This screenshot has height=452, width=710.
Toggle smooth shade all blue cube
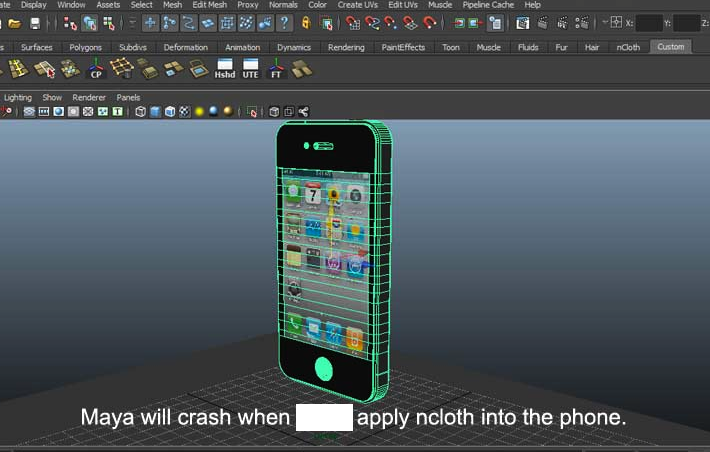pos(155,111)
